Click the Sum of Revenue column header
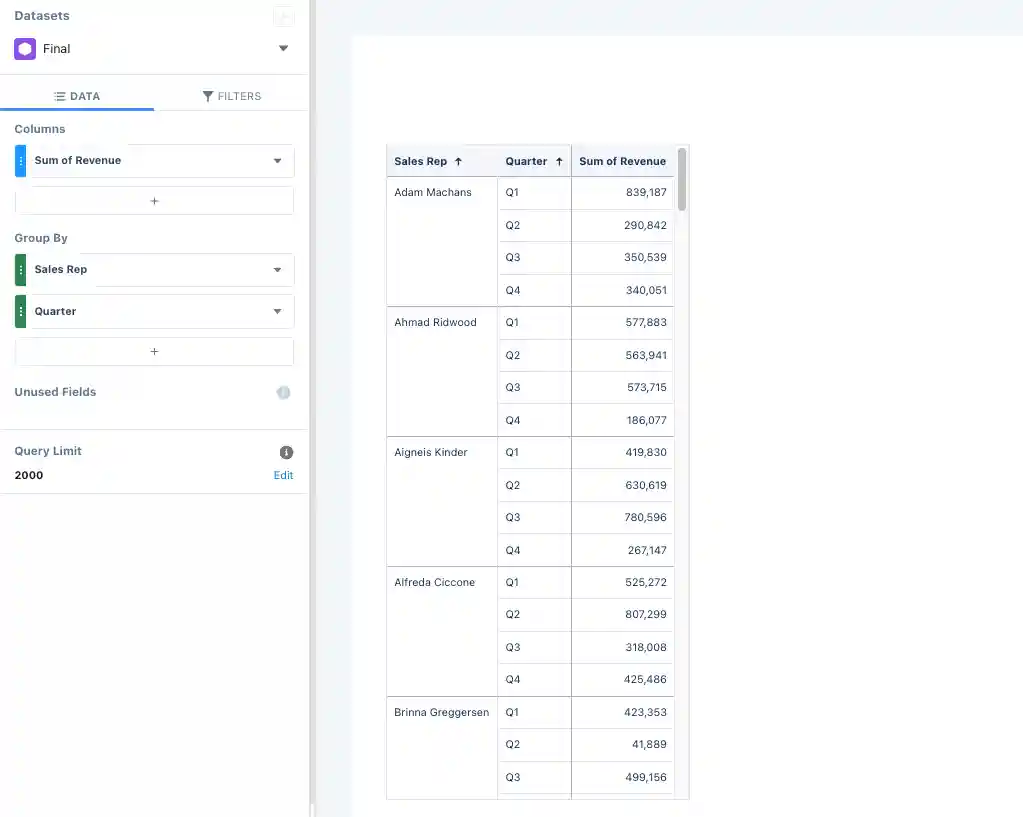This screenshot has height=817, width=1023. coord(622,161)
